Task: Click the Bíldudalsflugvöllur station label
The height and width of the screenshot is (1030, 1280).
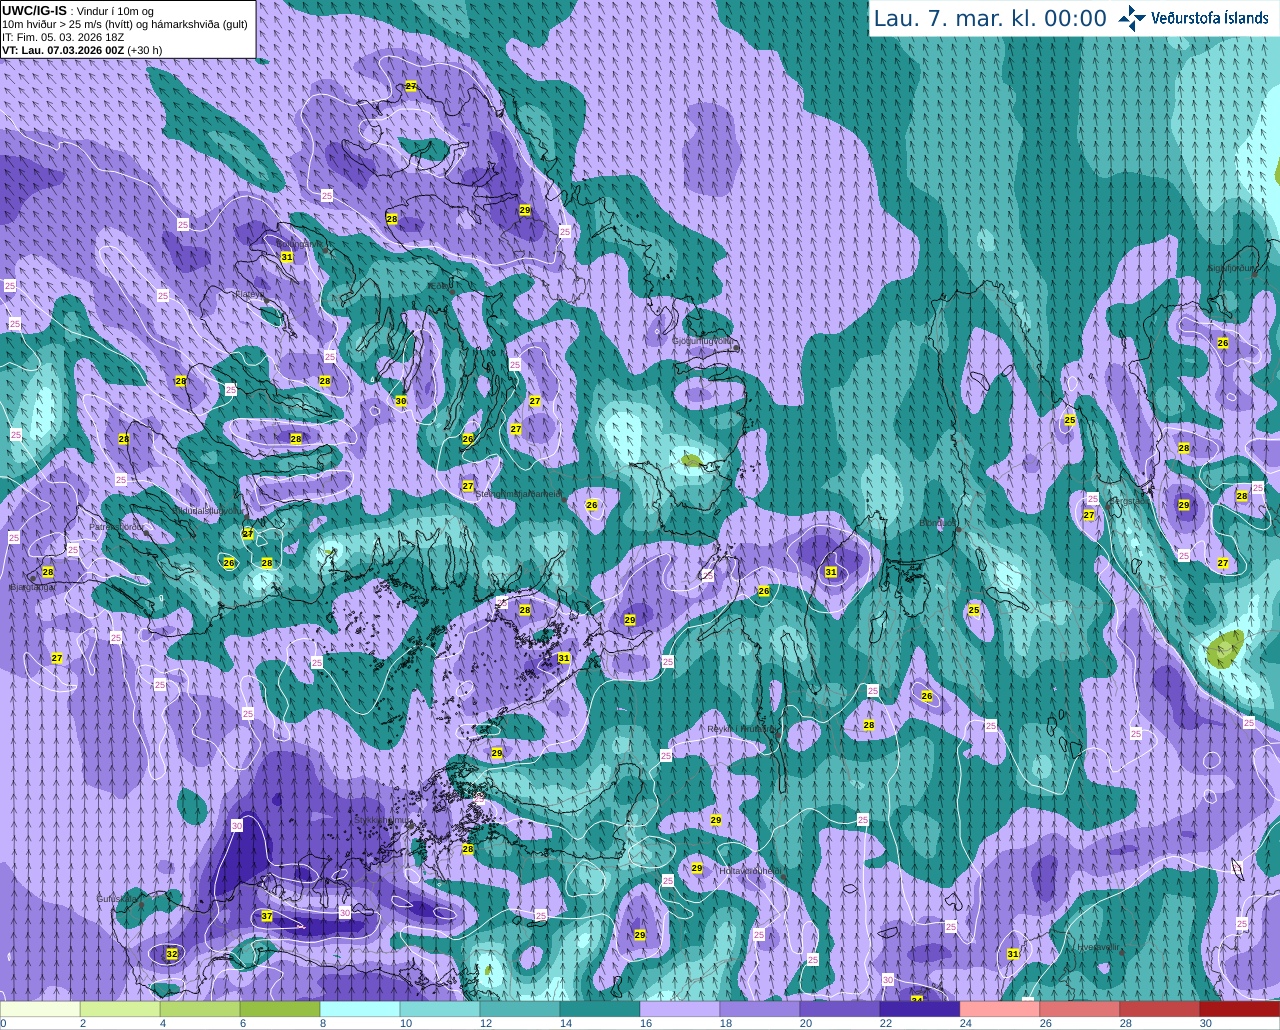Action: coord(208,510)
